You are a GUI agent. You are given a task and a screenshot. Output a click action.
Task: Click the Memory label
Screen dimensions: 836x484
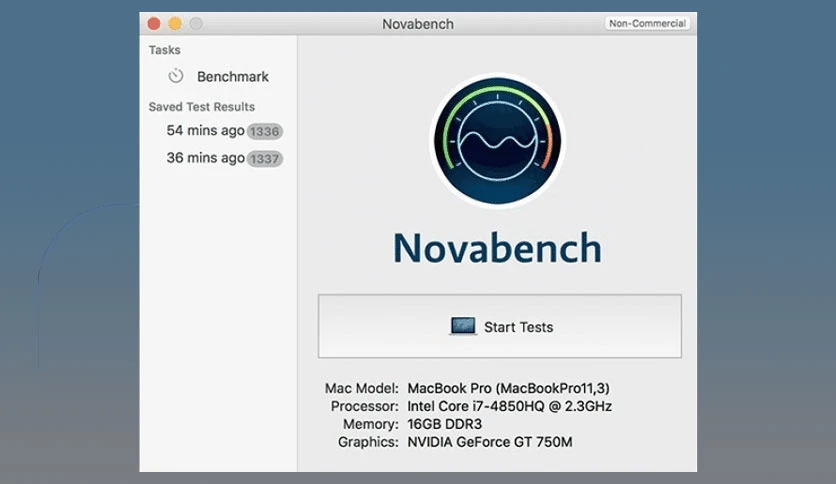pyautogui.click(x=371, y=424)
